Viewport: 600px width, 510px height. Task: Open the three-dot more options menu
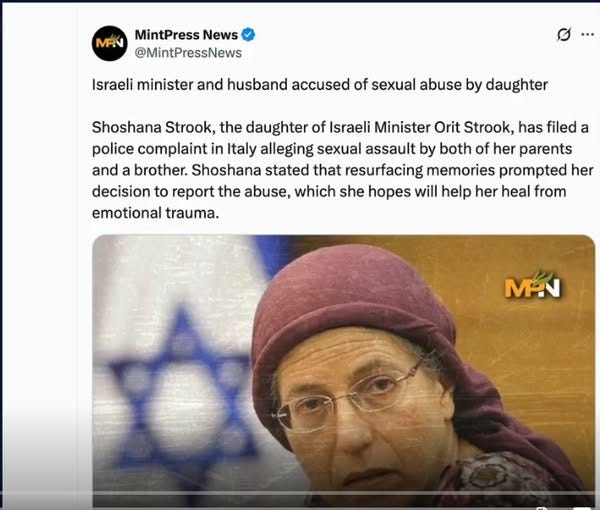point(587,35)
